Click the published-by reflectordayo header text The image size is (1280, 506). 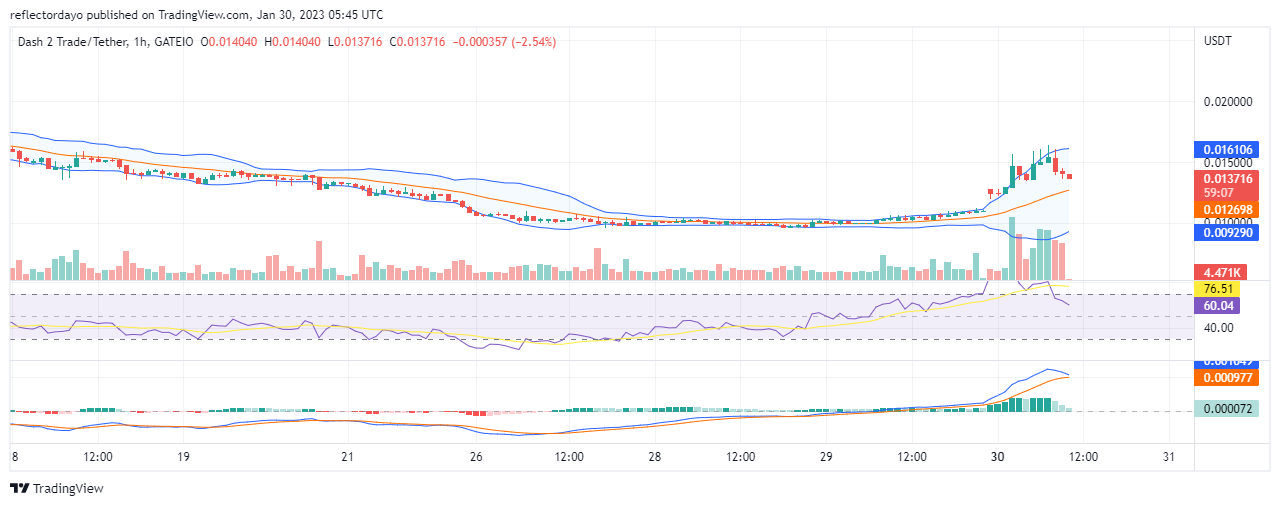pos(198,15)
